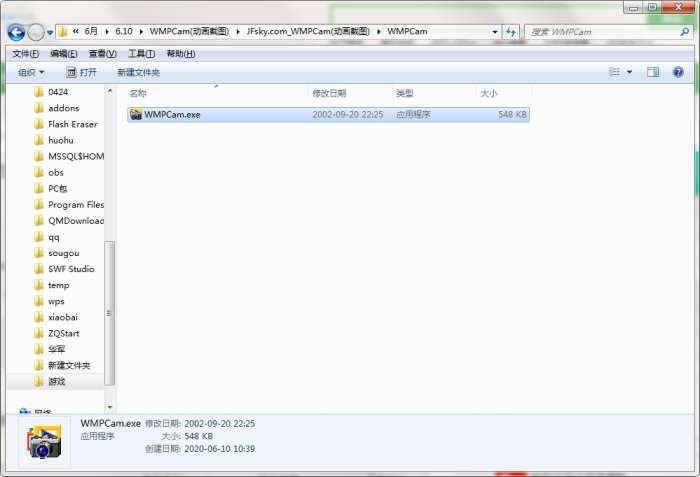Screen dimensions: 700x477
Task: Select the 新建文件夹 folder in tree
Action: pyautogui.click(x=69, y=365)
